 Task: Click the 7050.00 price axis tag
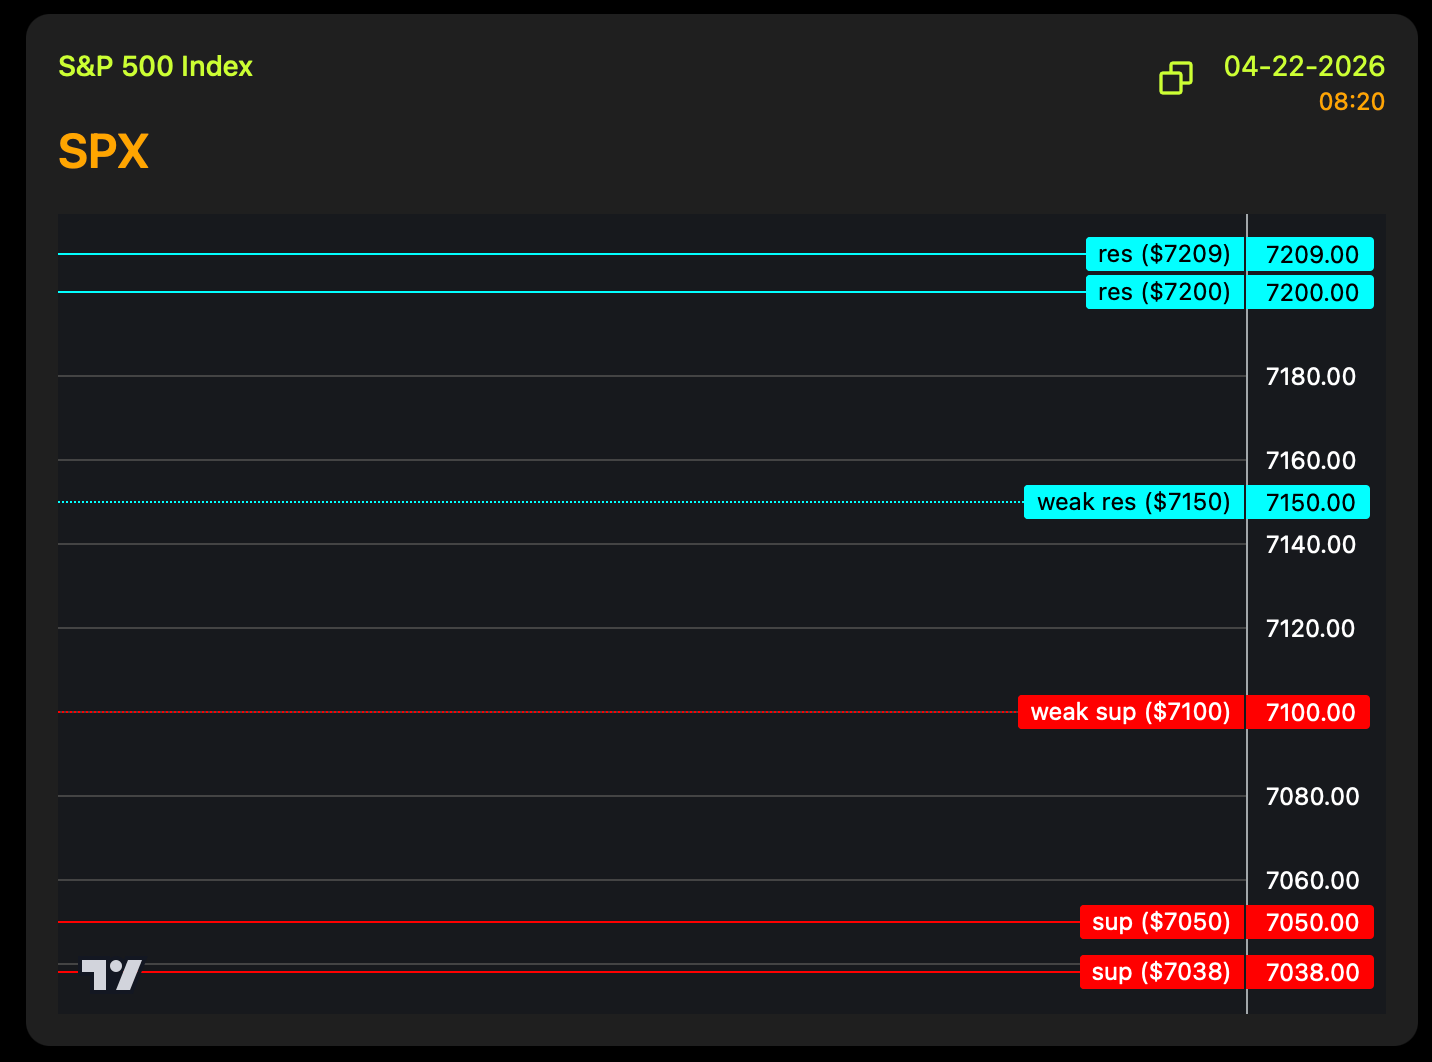[1311, 922]
